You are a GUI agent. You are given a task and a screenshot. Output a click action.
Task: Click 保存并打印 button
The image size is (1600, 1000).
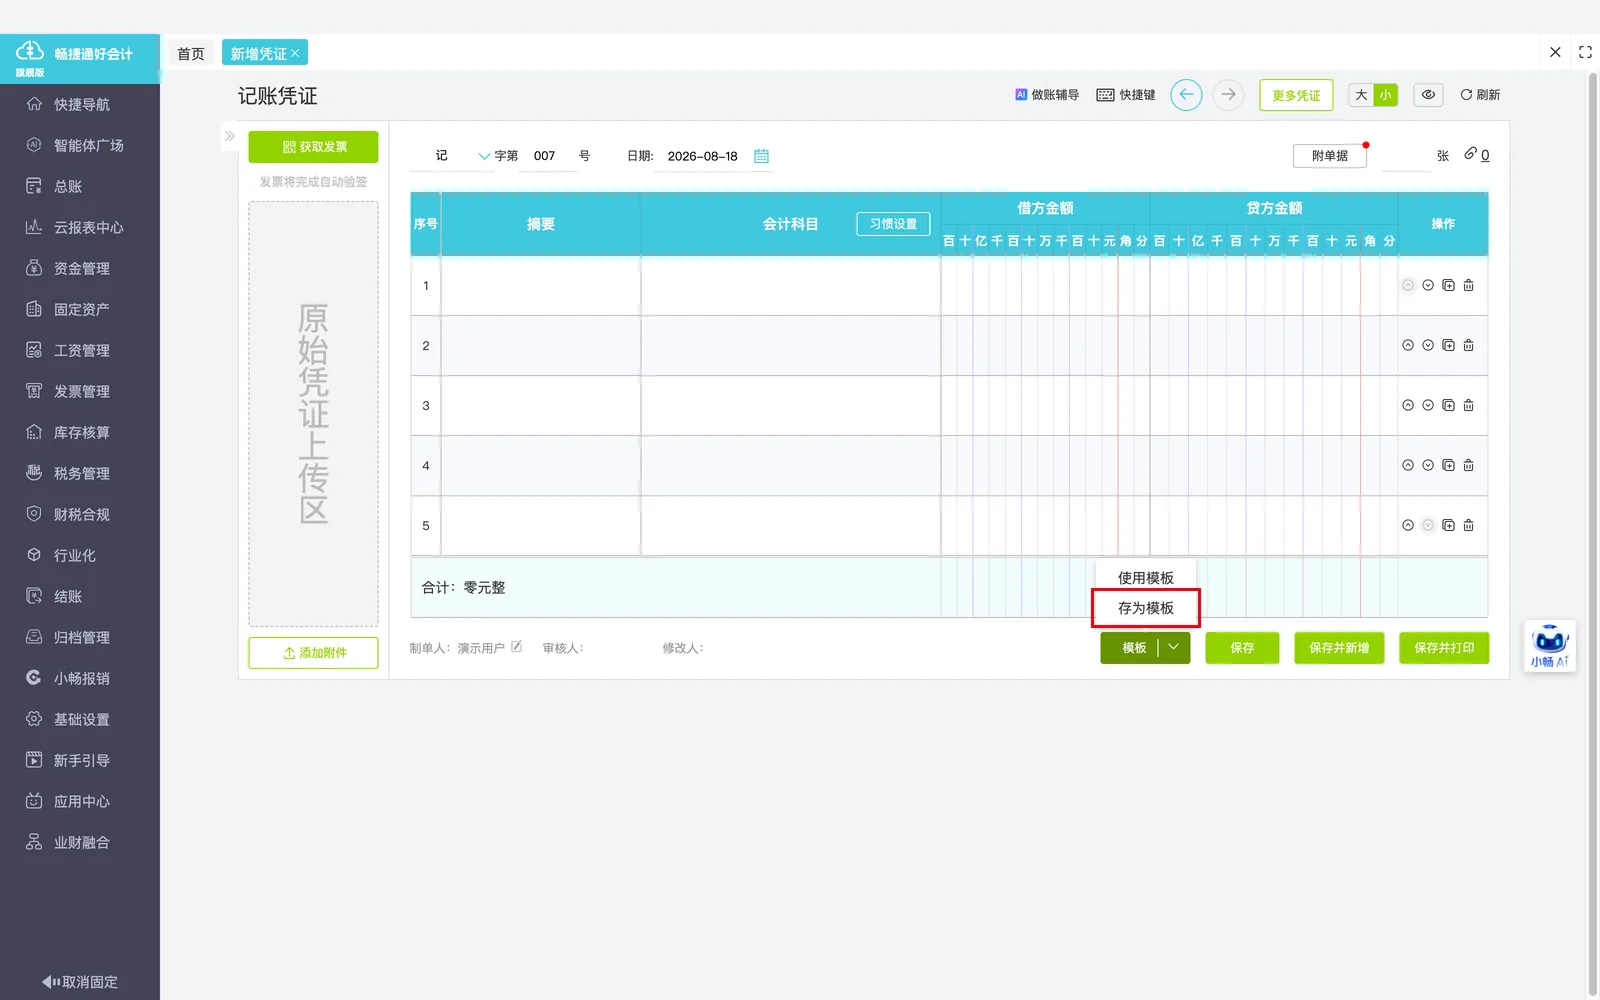[1444, 648]
